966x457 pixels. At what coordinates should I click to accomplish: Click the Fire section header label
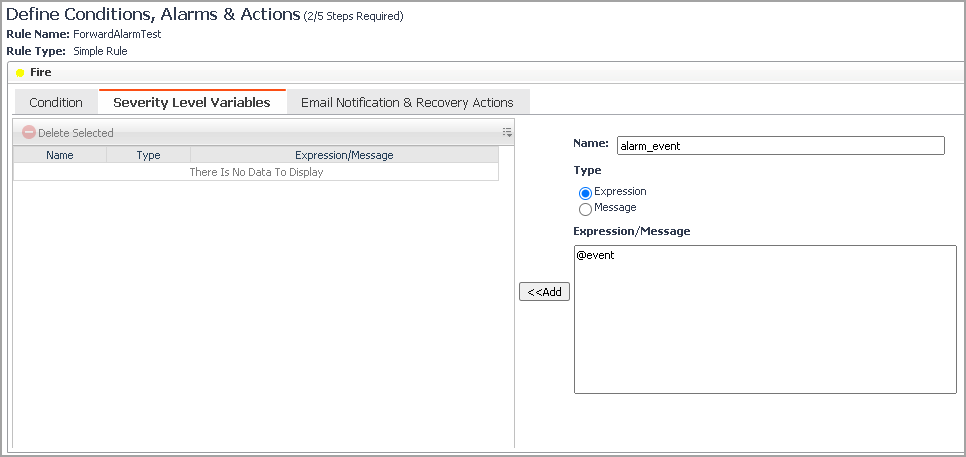41,73
